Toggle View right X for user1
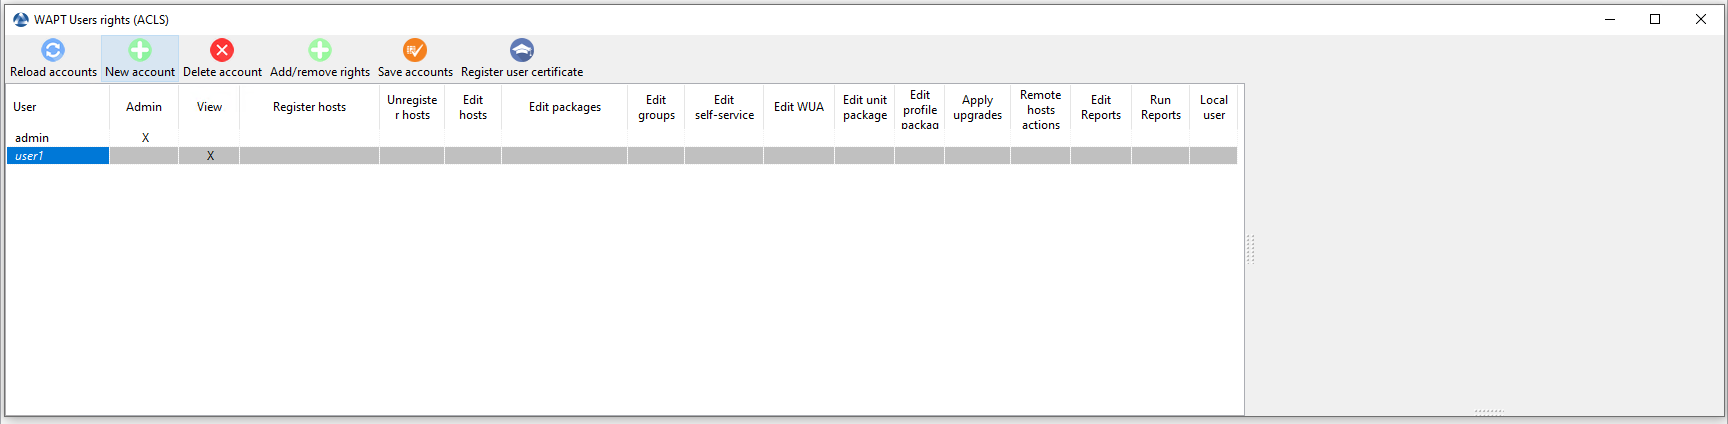This screenshot has height=424, width=1728. pyautogui.click(x=209, y=156)
